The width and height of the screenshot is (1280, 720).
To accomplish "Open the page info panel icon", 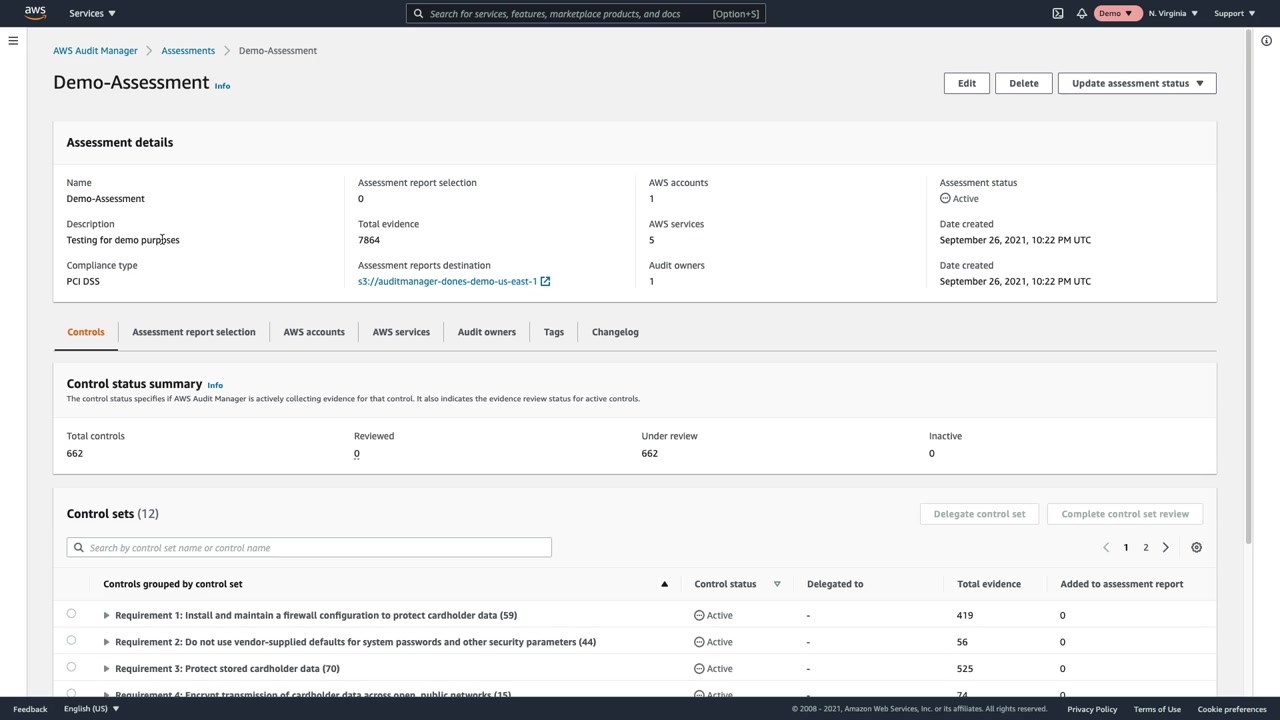I will coord(1266,41).
